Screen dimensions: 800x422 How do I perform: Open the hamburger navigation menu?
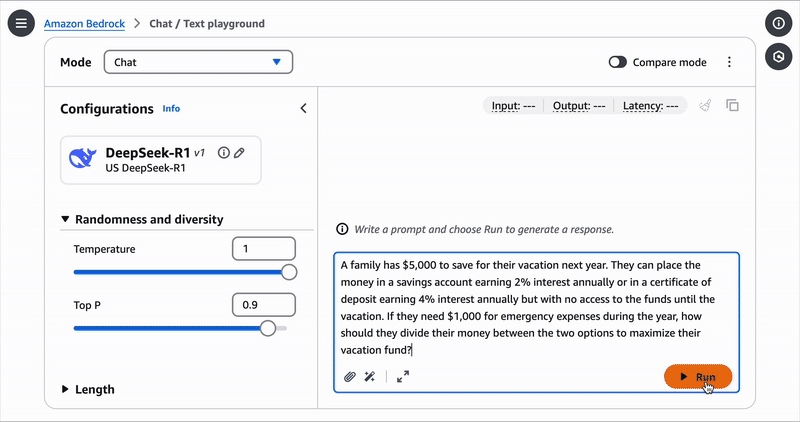tap(20, 22)
